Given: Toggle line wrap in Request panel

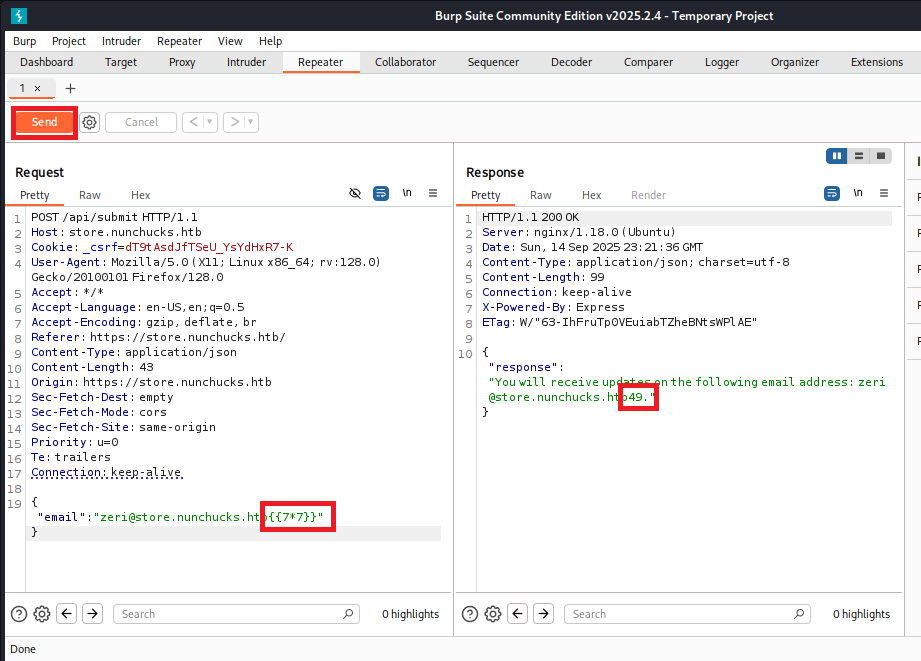Looking at the screenshot, I should [381, 193].
